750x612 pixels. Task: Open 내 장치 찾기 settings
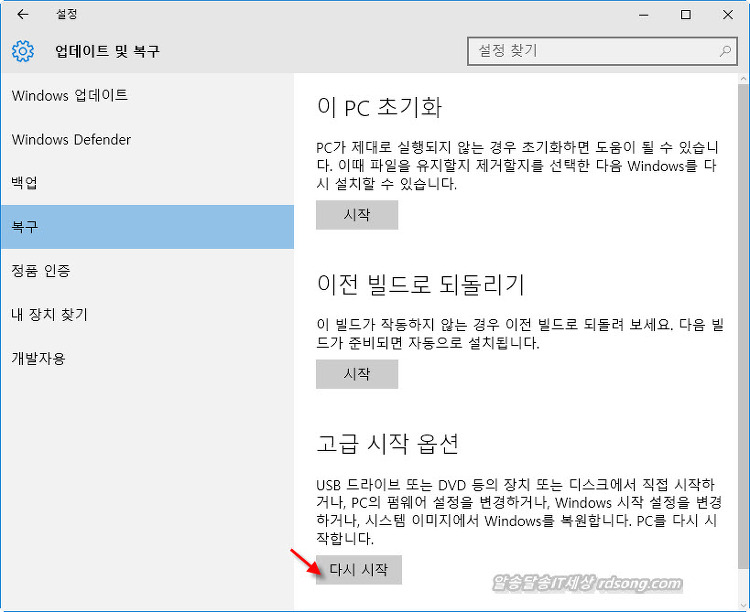coord(49,315)
